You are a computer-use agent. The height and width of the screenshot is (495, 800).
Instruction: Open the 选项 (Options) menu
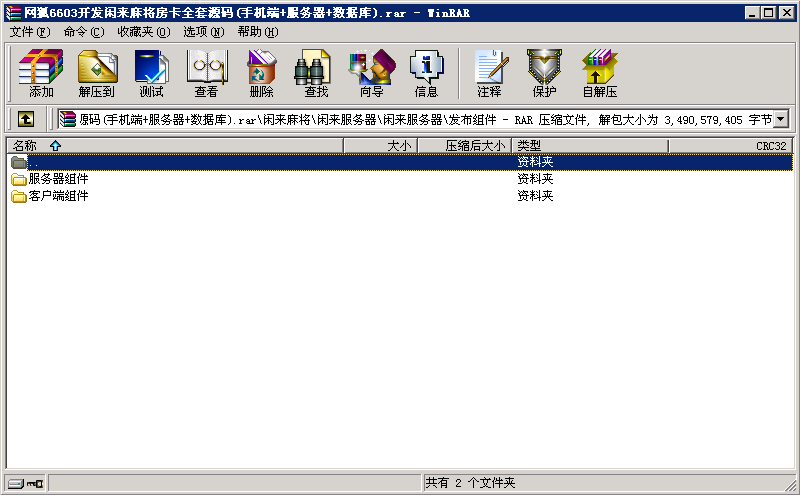203,32
